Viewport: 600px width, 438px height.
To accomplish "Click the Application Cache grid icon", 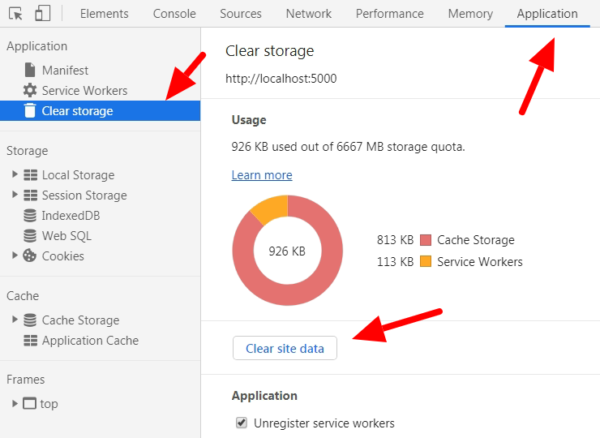I will click(x=30, y=341).
